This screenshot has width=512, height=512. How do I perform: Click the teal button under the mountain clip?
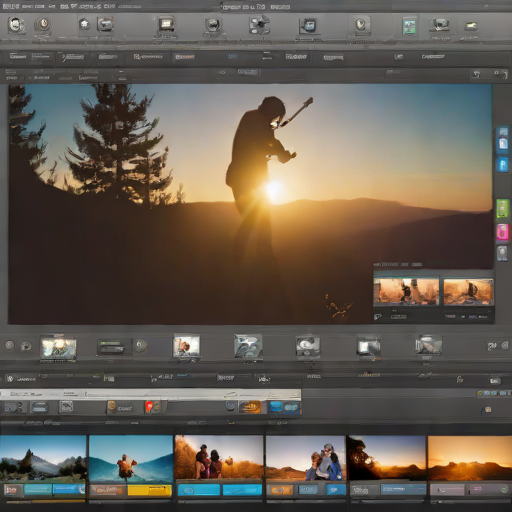click(38, 489)
